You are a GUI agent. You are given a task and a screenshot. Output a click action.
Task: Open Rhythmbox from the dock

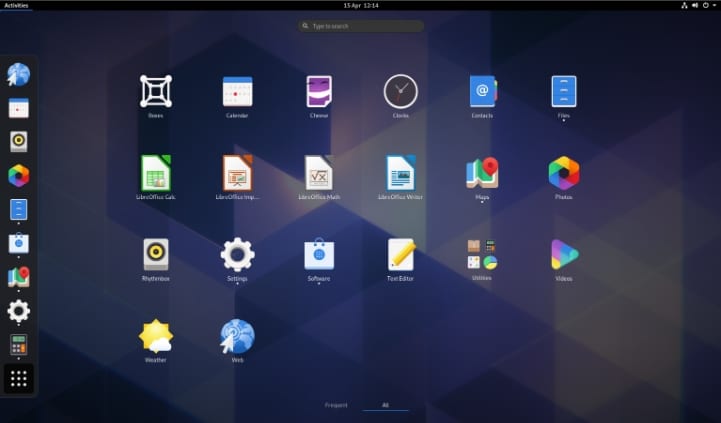(18, 142)
